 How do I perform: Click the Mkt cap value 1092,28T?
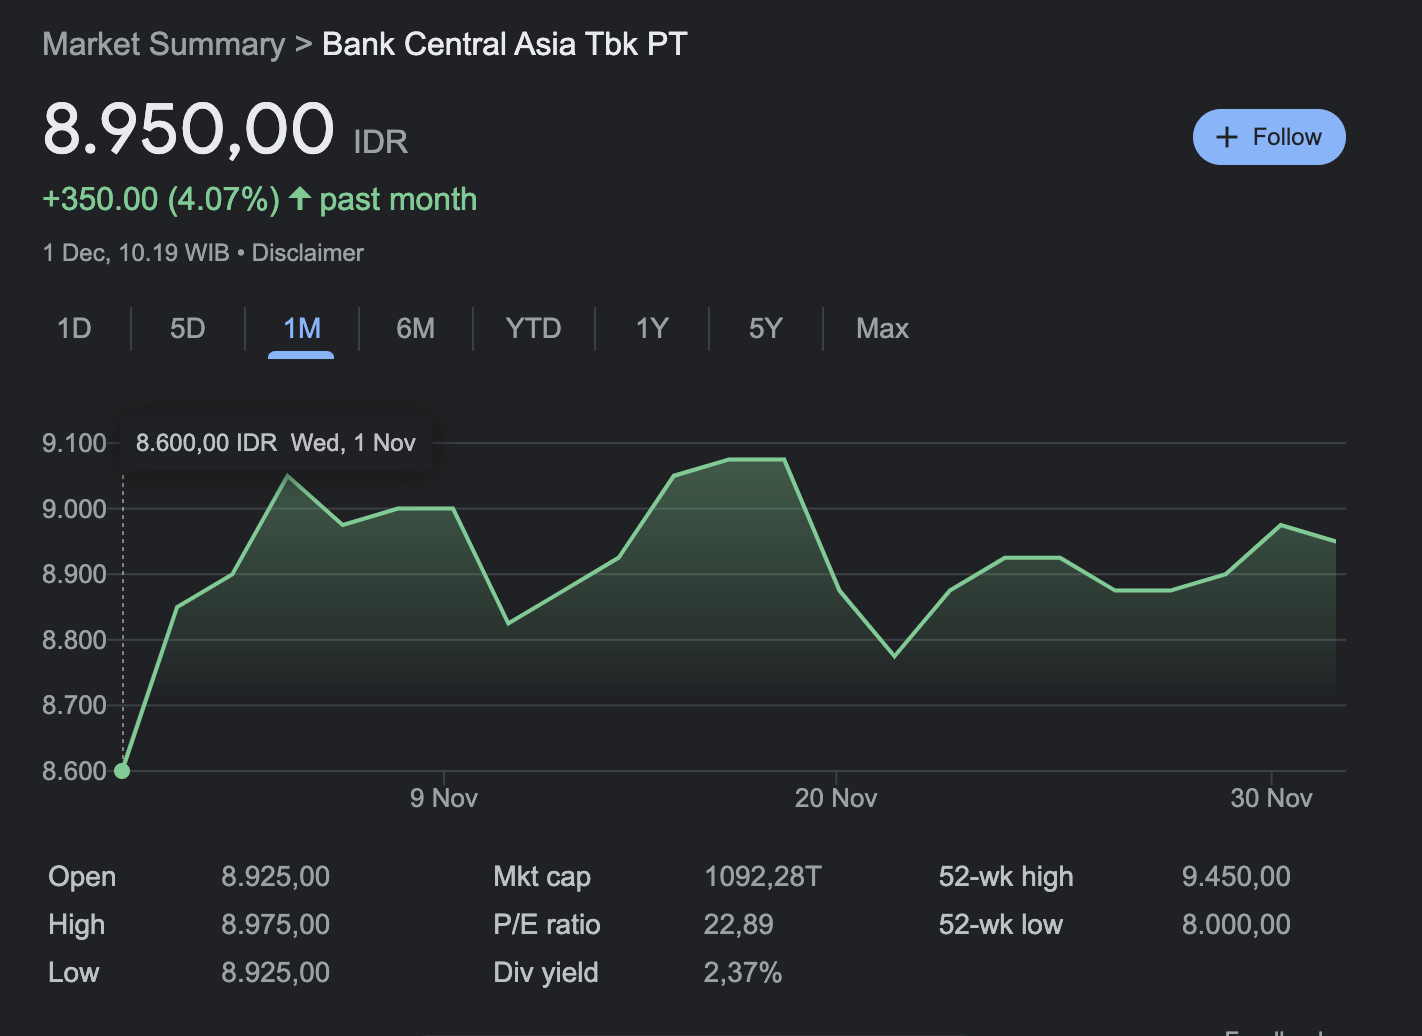[x=763, y=876]
